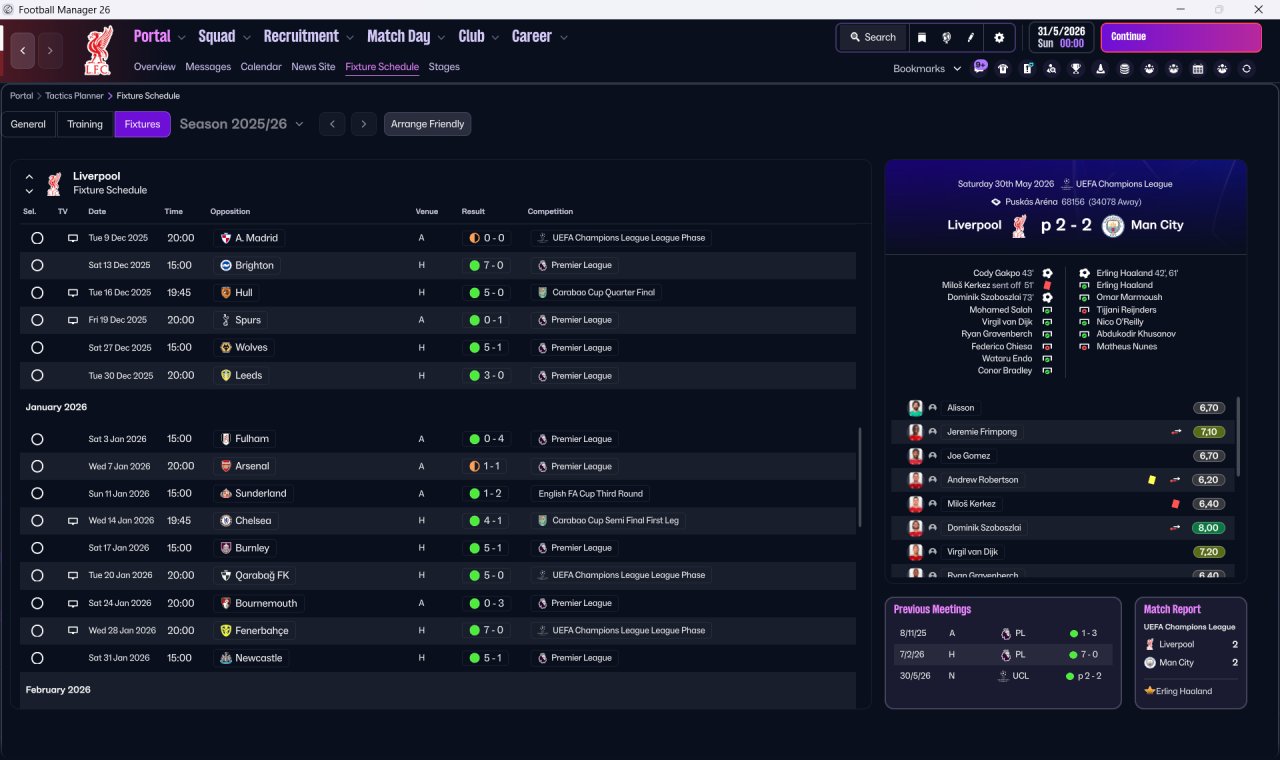Switch to the Overview tab

click(155, 67)
